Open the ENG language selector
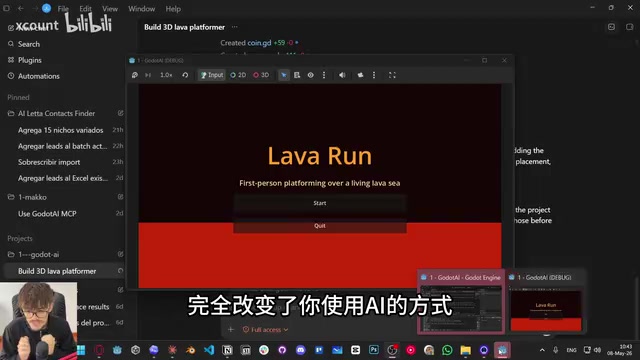640x360 pixels. (571, 350)
